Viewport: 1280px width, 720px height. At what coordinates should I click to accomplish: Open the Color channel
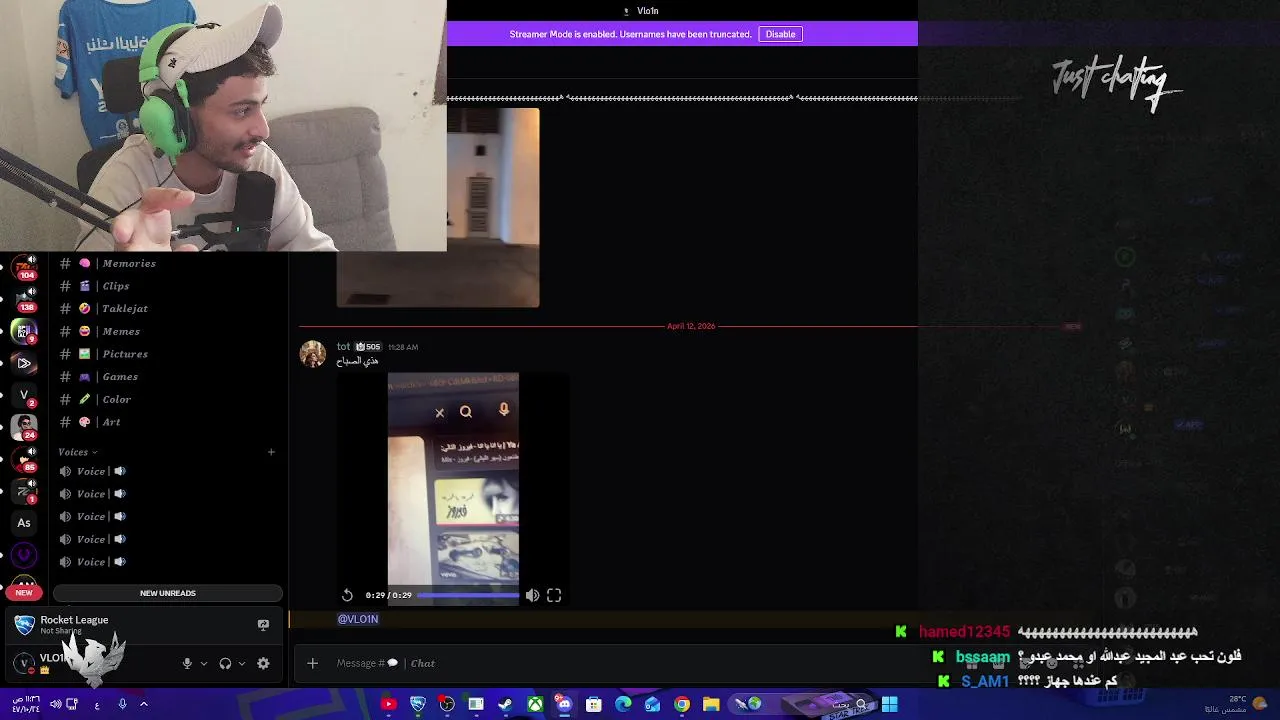[168, 399]
